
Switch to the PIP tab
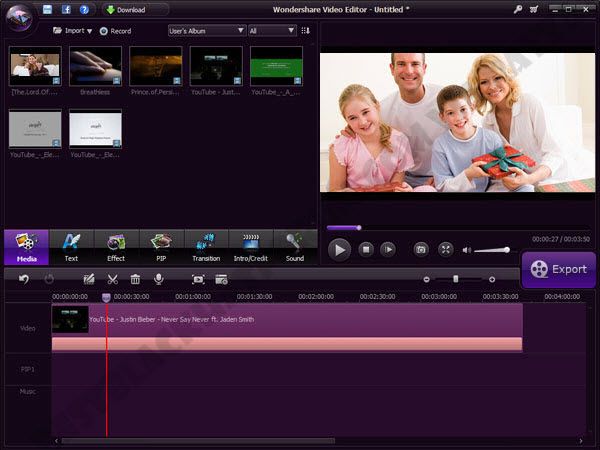(x=161, y=247)
